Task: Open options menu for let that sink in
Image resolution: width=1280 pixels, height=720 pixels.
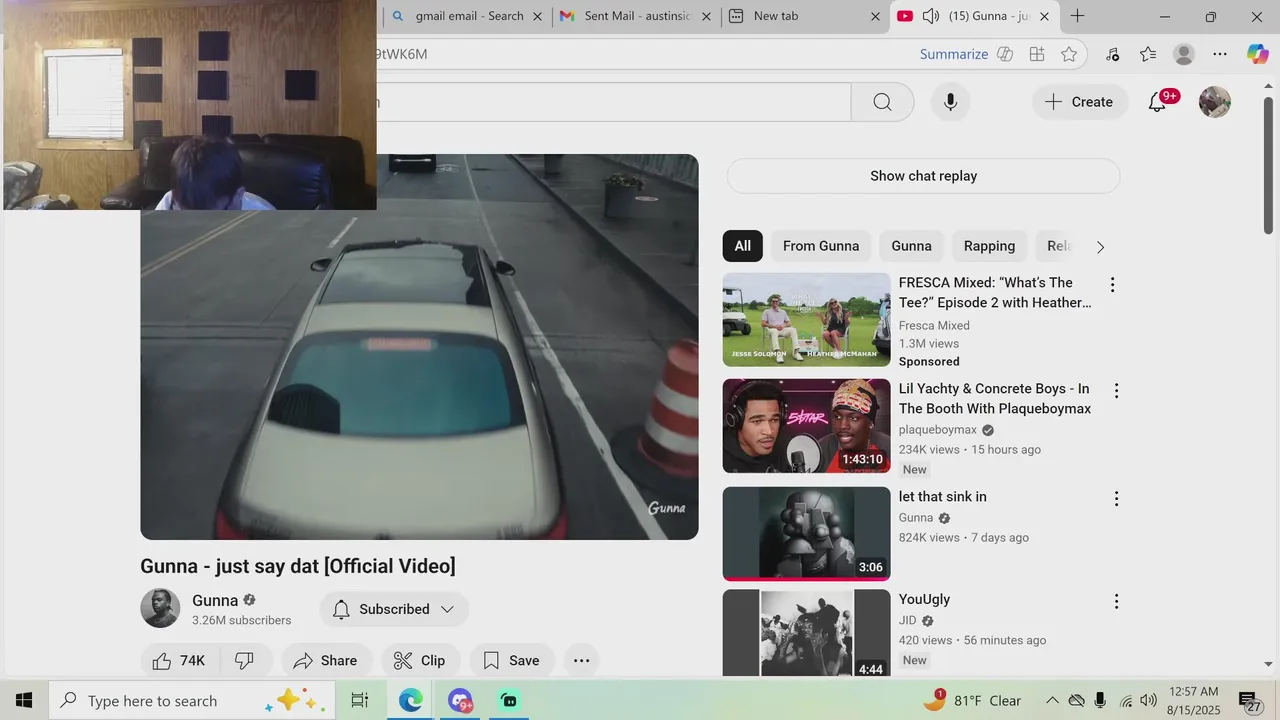Action: pos(1116,499)
